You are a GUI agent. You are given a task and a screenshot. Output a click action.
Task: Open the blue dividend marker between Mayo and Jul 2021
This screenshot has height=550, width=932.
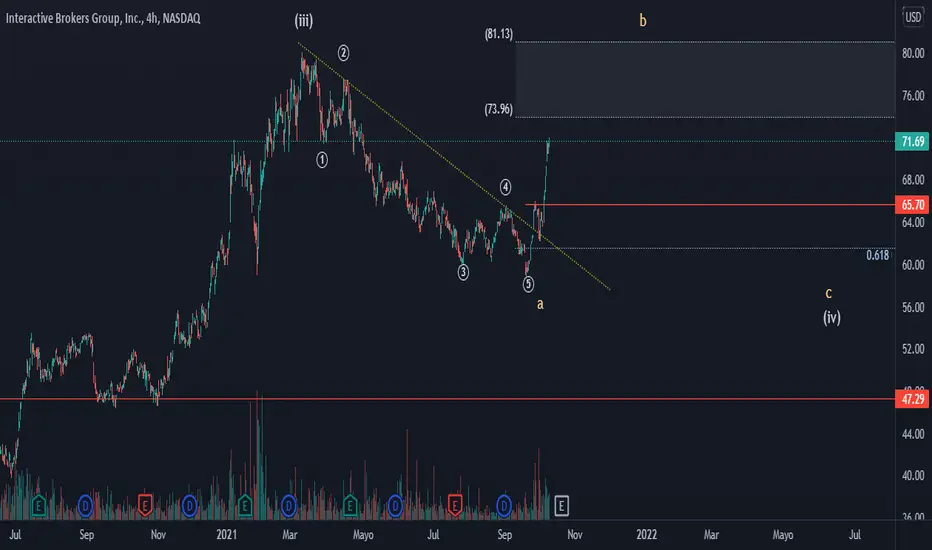pyautogui.click(x=395, y=506)
